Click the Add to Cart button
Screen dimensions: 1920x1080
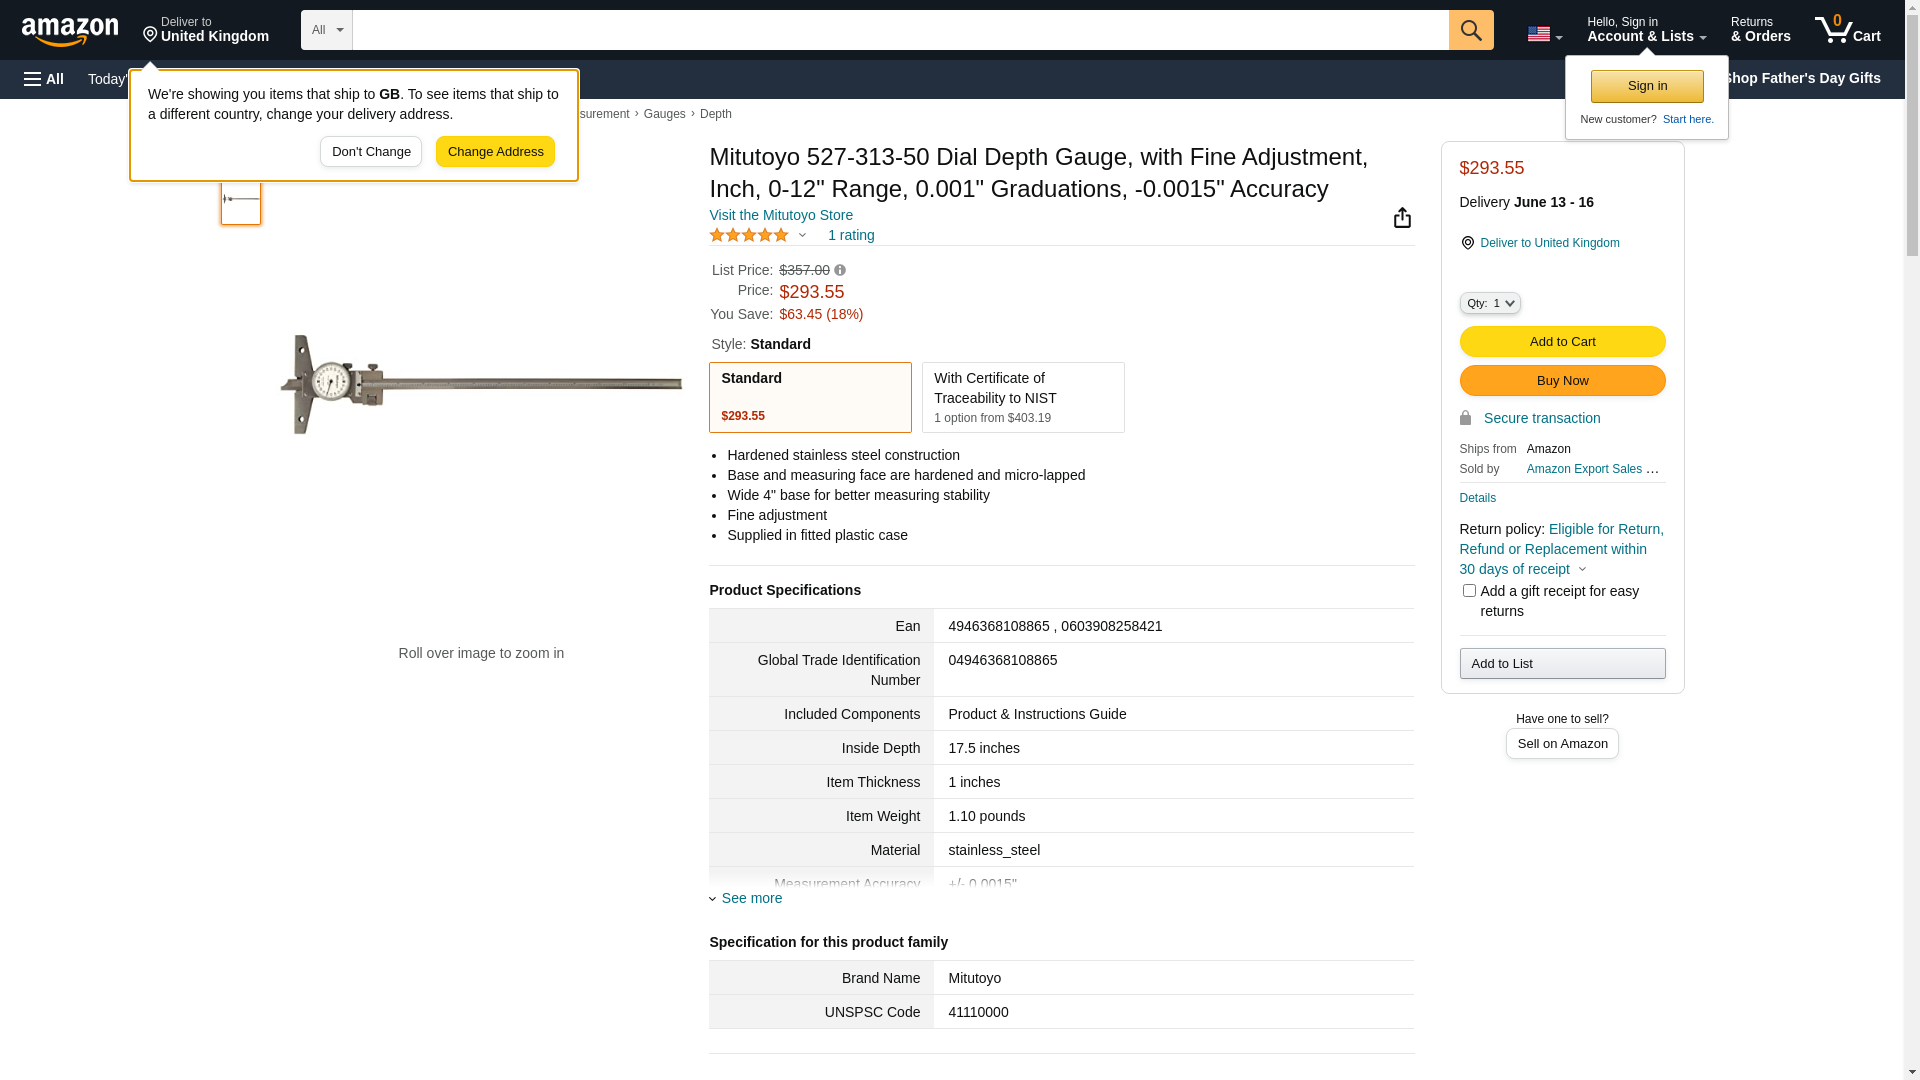click(x=1562, y=342)
